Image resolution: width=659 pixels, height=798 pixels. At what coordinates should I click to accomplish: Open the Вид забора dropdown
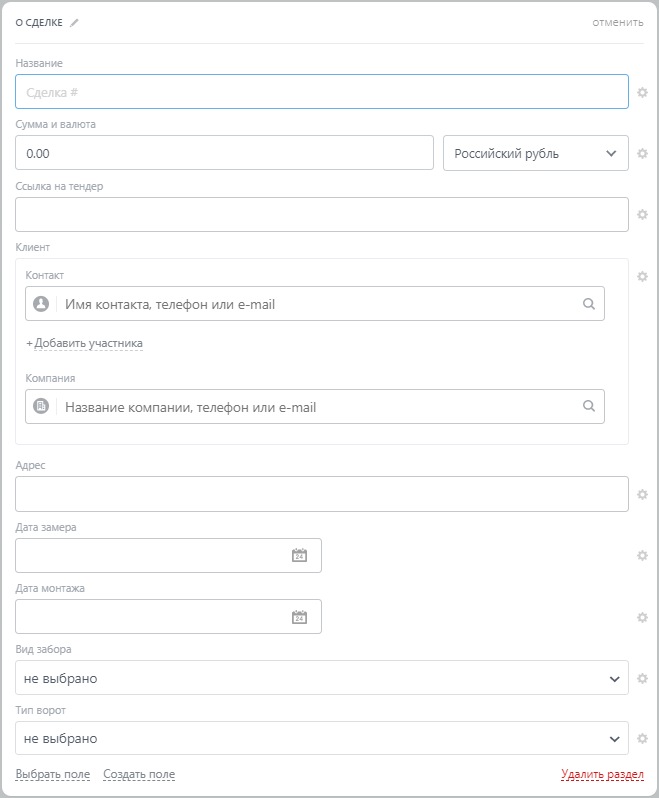coord(322,678)
